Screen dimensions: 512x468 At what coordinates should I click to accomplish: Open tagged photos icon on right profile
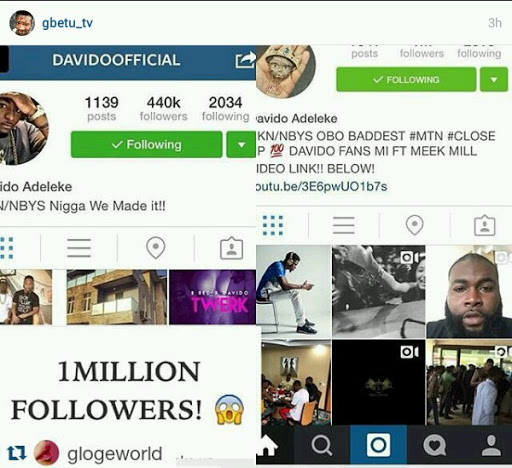pos(485,226)
